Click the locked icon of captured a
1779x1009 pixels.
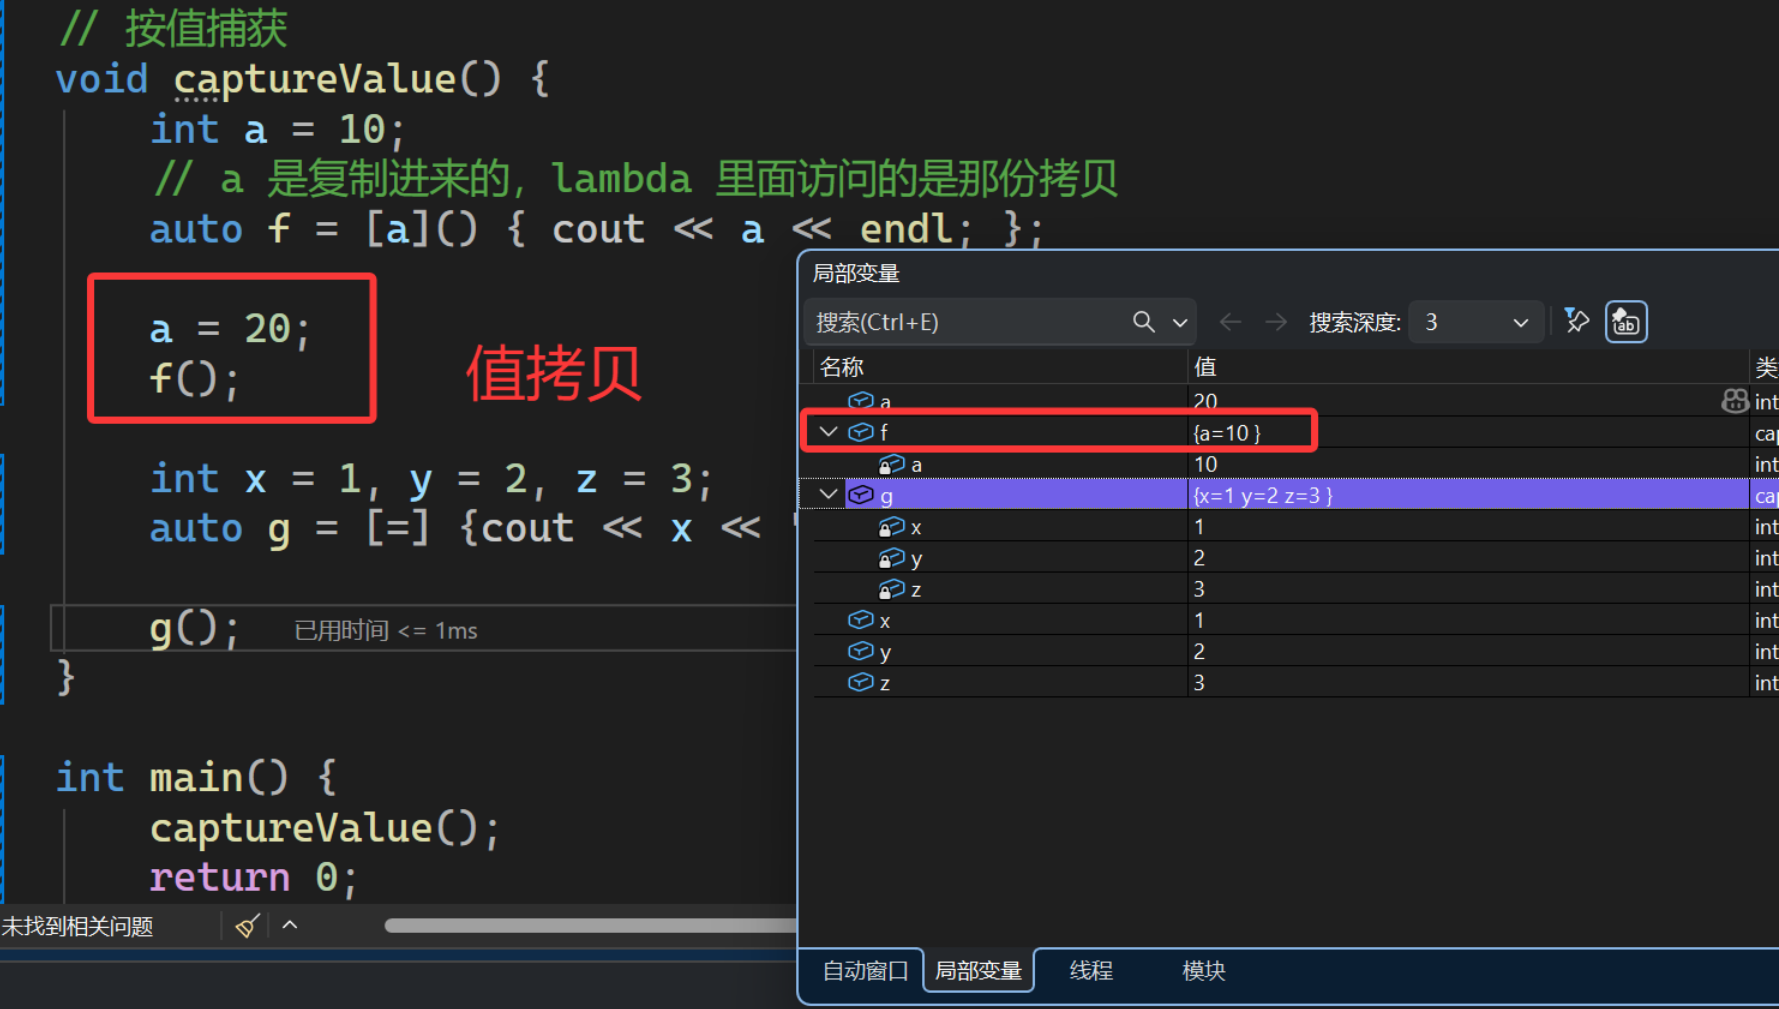pyautogui.click(x=891, y=464)
